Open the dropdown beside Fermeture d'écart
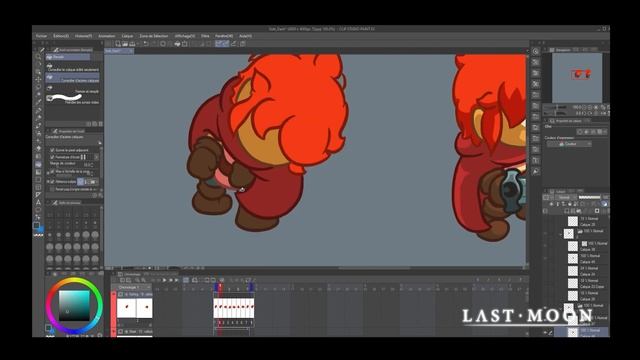This screenshot has height=360, width=640. click(x=96, y=157)
